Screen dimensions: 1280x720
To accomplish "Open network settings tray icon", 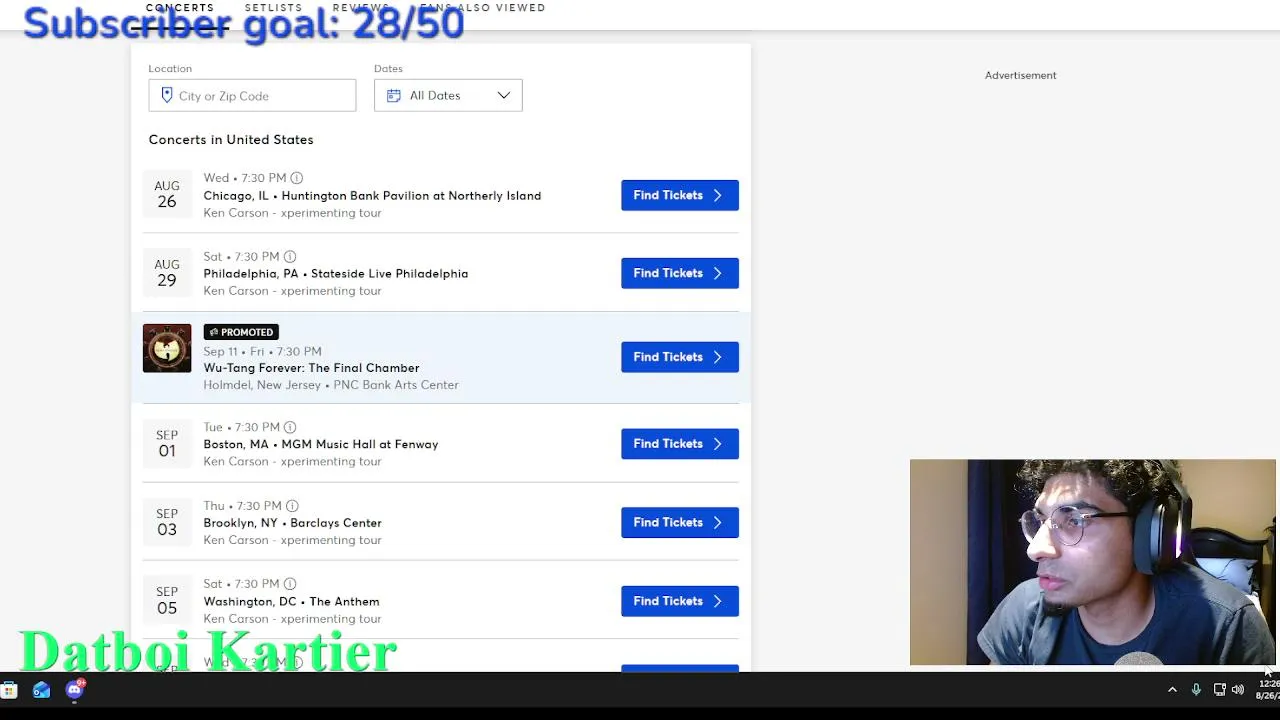I will tap(1220, 690).
